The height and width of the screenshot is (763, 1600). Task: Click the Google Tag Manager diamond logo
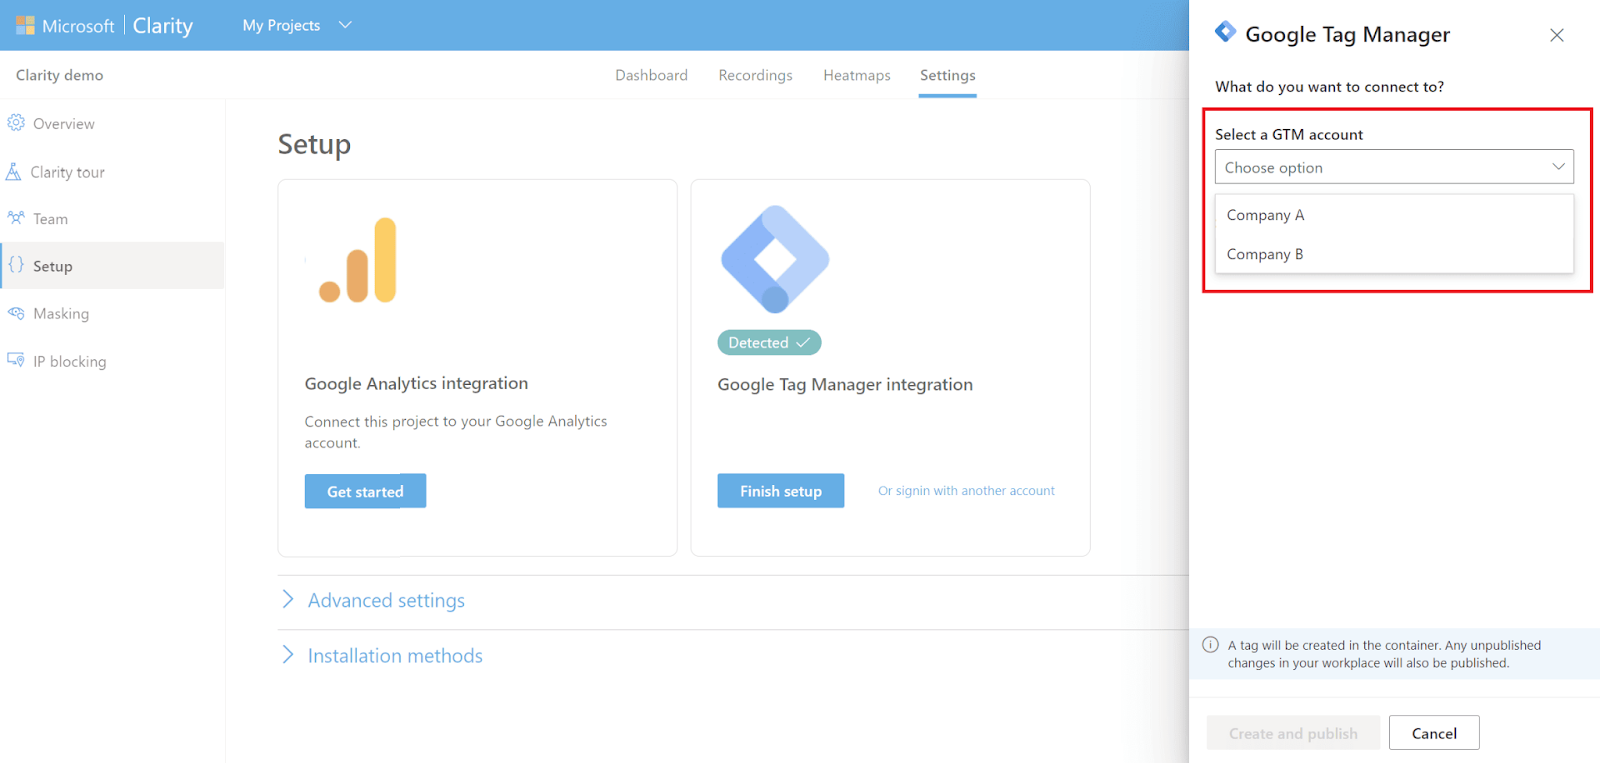[x=775, y=259]
